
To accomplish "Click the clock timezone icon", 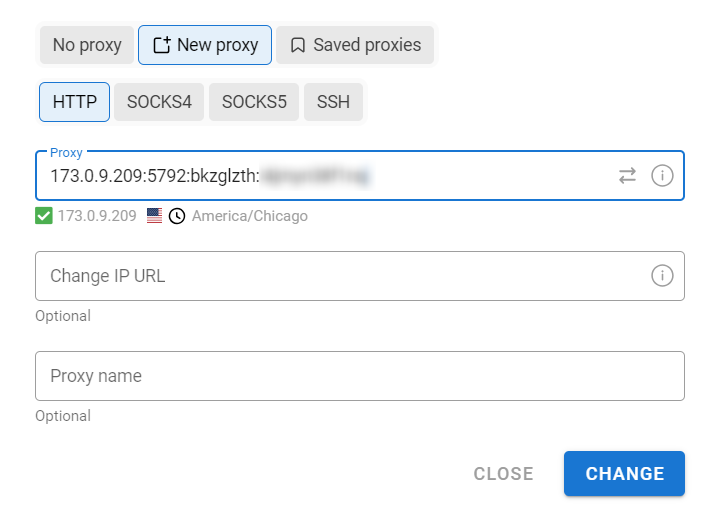I will tap(177, 216).
